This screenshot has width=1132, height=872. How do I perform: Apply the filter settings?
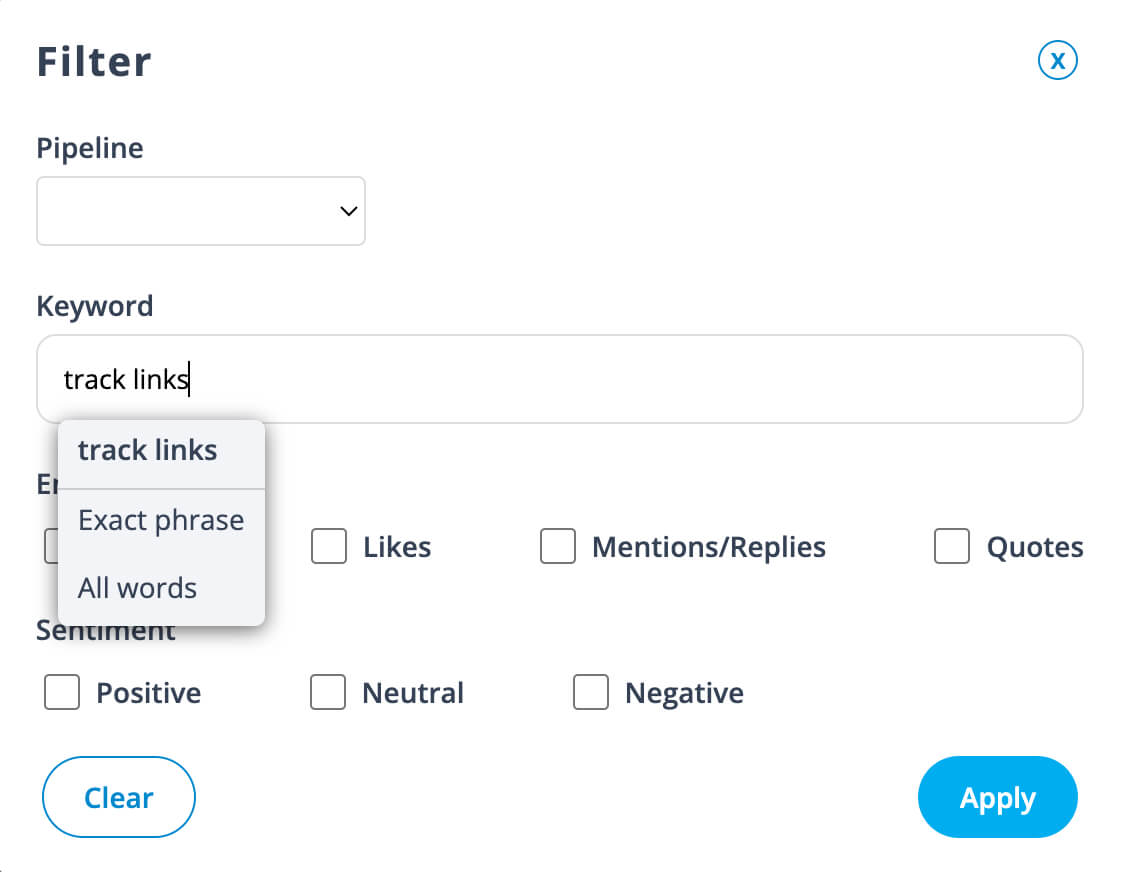[997, 797]
